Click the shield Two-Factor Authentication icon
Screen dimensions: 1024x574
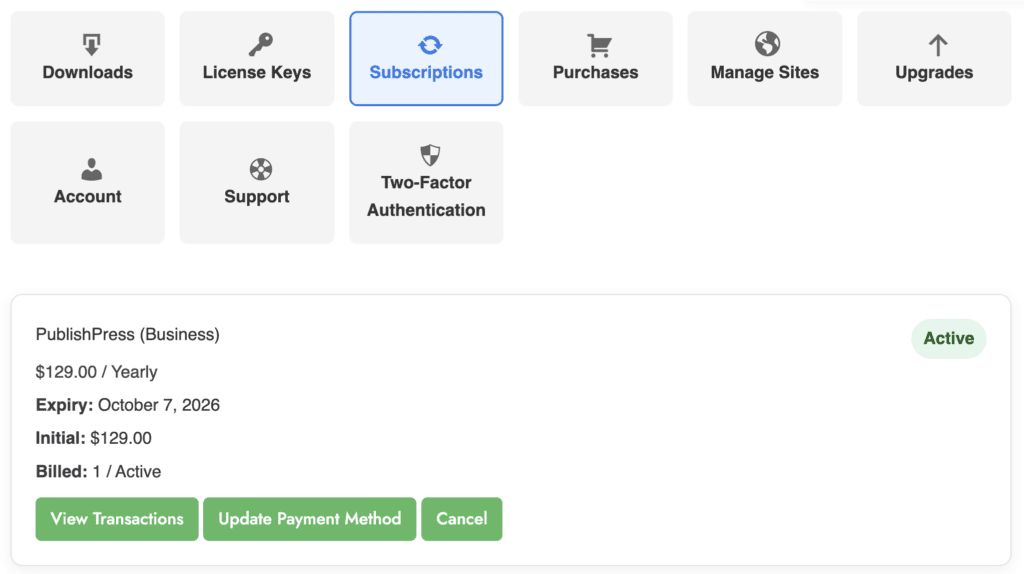[430, 155]
